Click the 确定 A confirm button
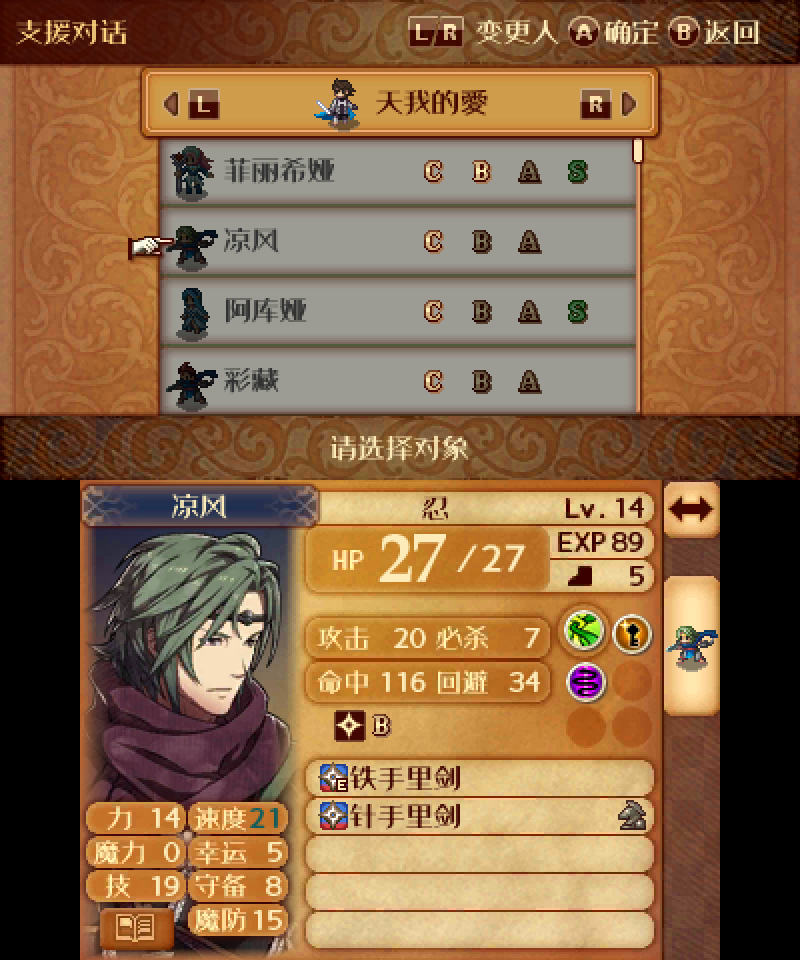 click(613, 32)
